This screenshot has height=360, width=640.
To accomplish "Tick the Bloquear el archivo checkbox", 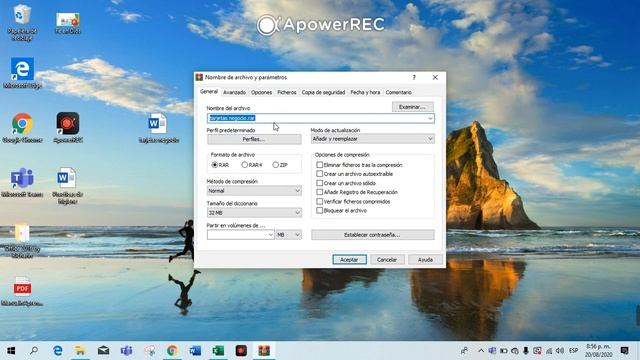I will pyautogui.click(x=320, y=211).
